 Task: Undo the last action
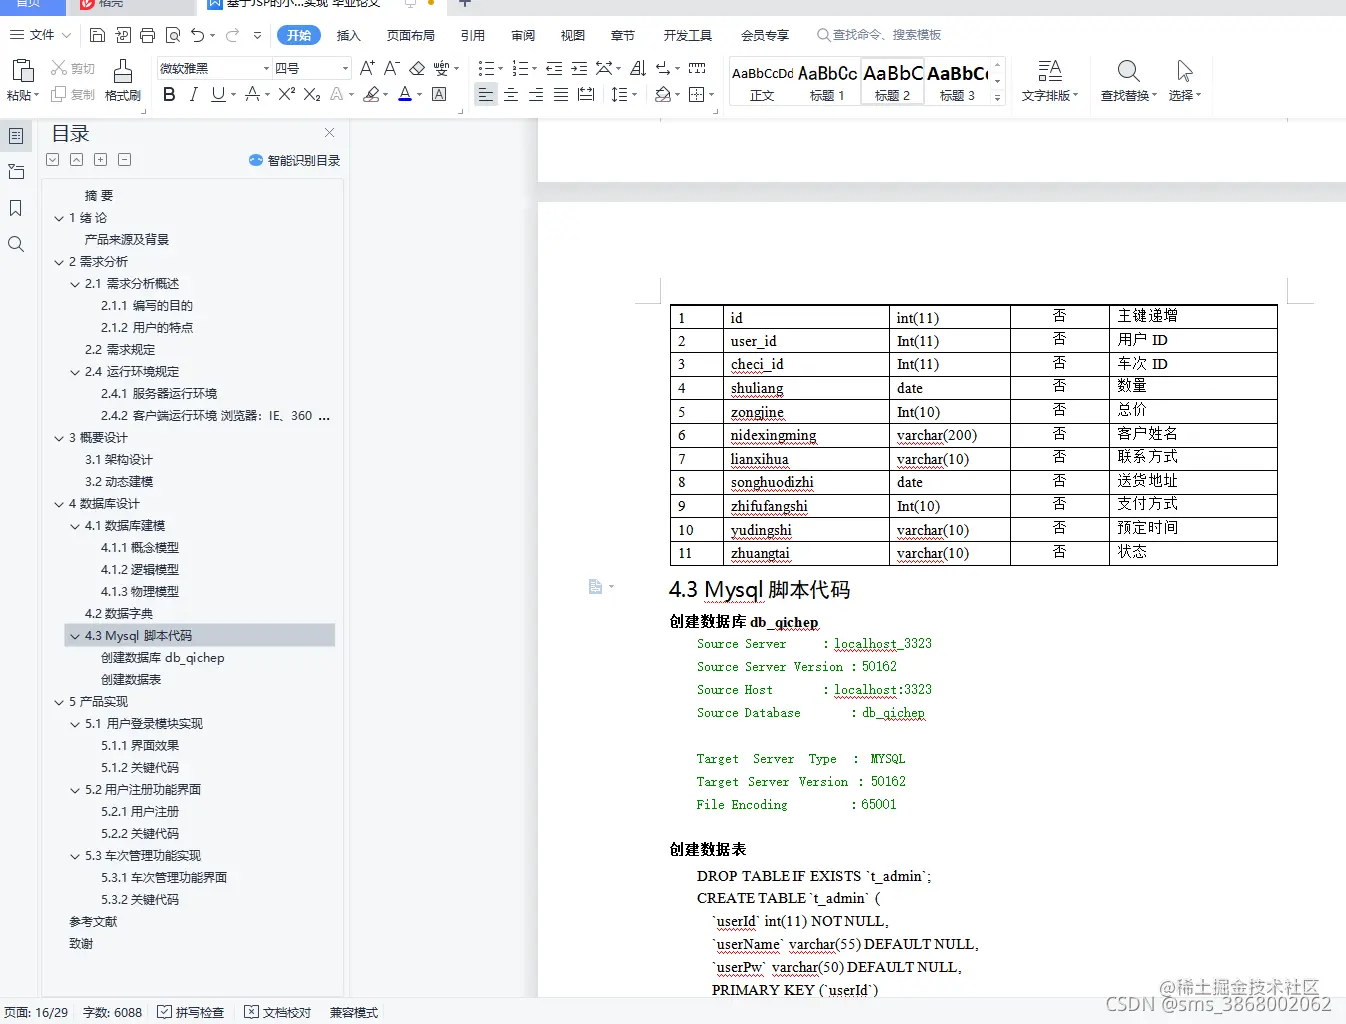pyautogui.click(x=198, y=35)
